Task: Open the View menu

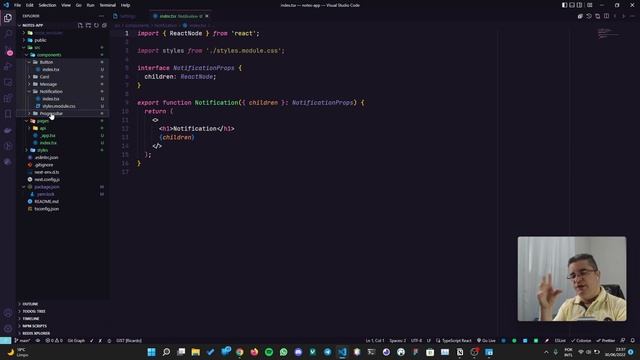Action: (66, 5)
